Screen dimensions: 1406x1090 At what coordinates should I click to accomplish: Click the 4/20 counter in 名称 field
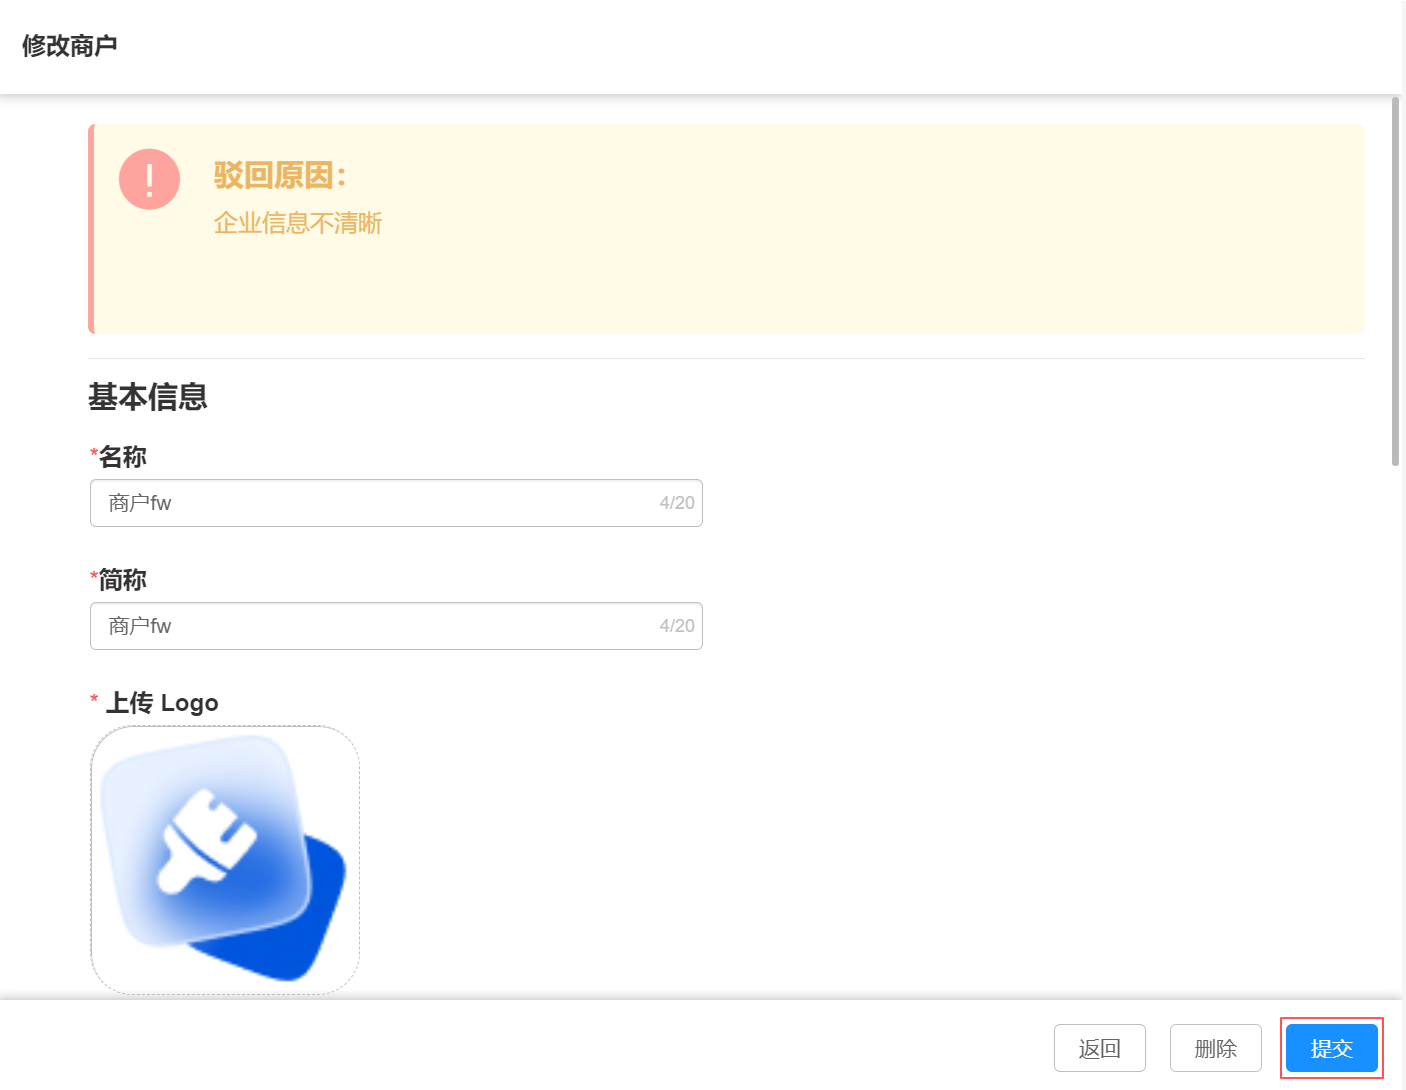click(677, 503)
